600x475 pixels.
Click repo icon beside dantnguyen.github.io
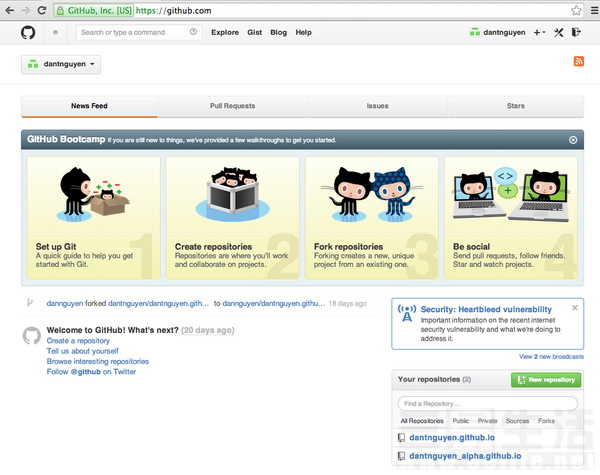click(x=401, y=437)
